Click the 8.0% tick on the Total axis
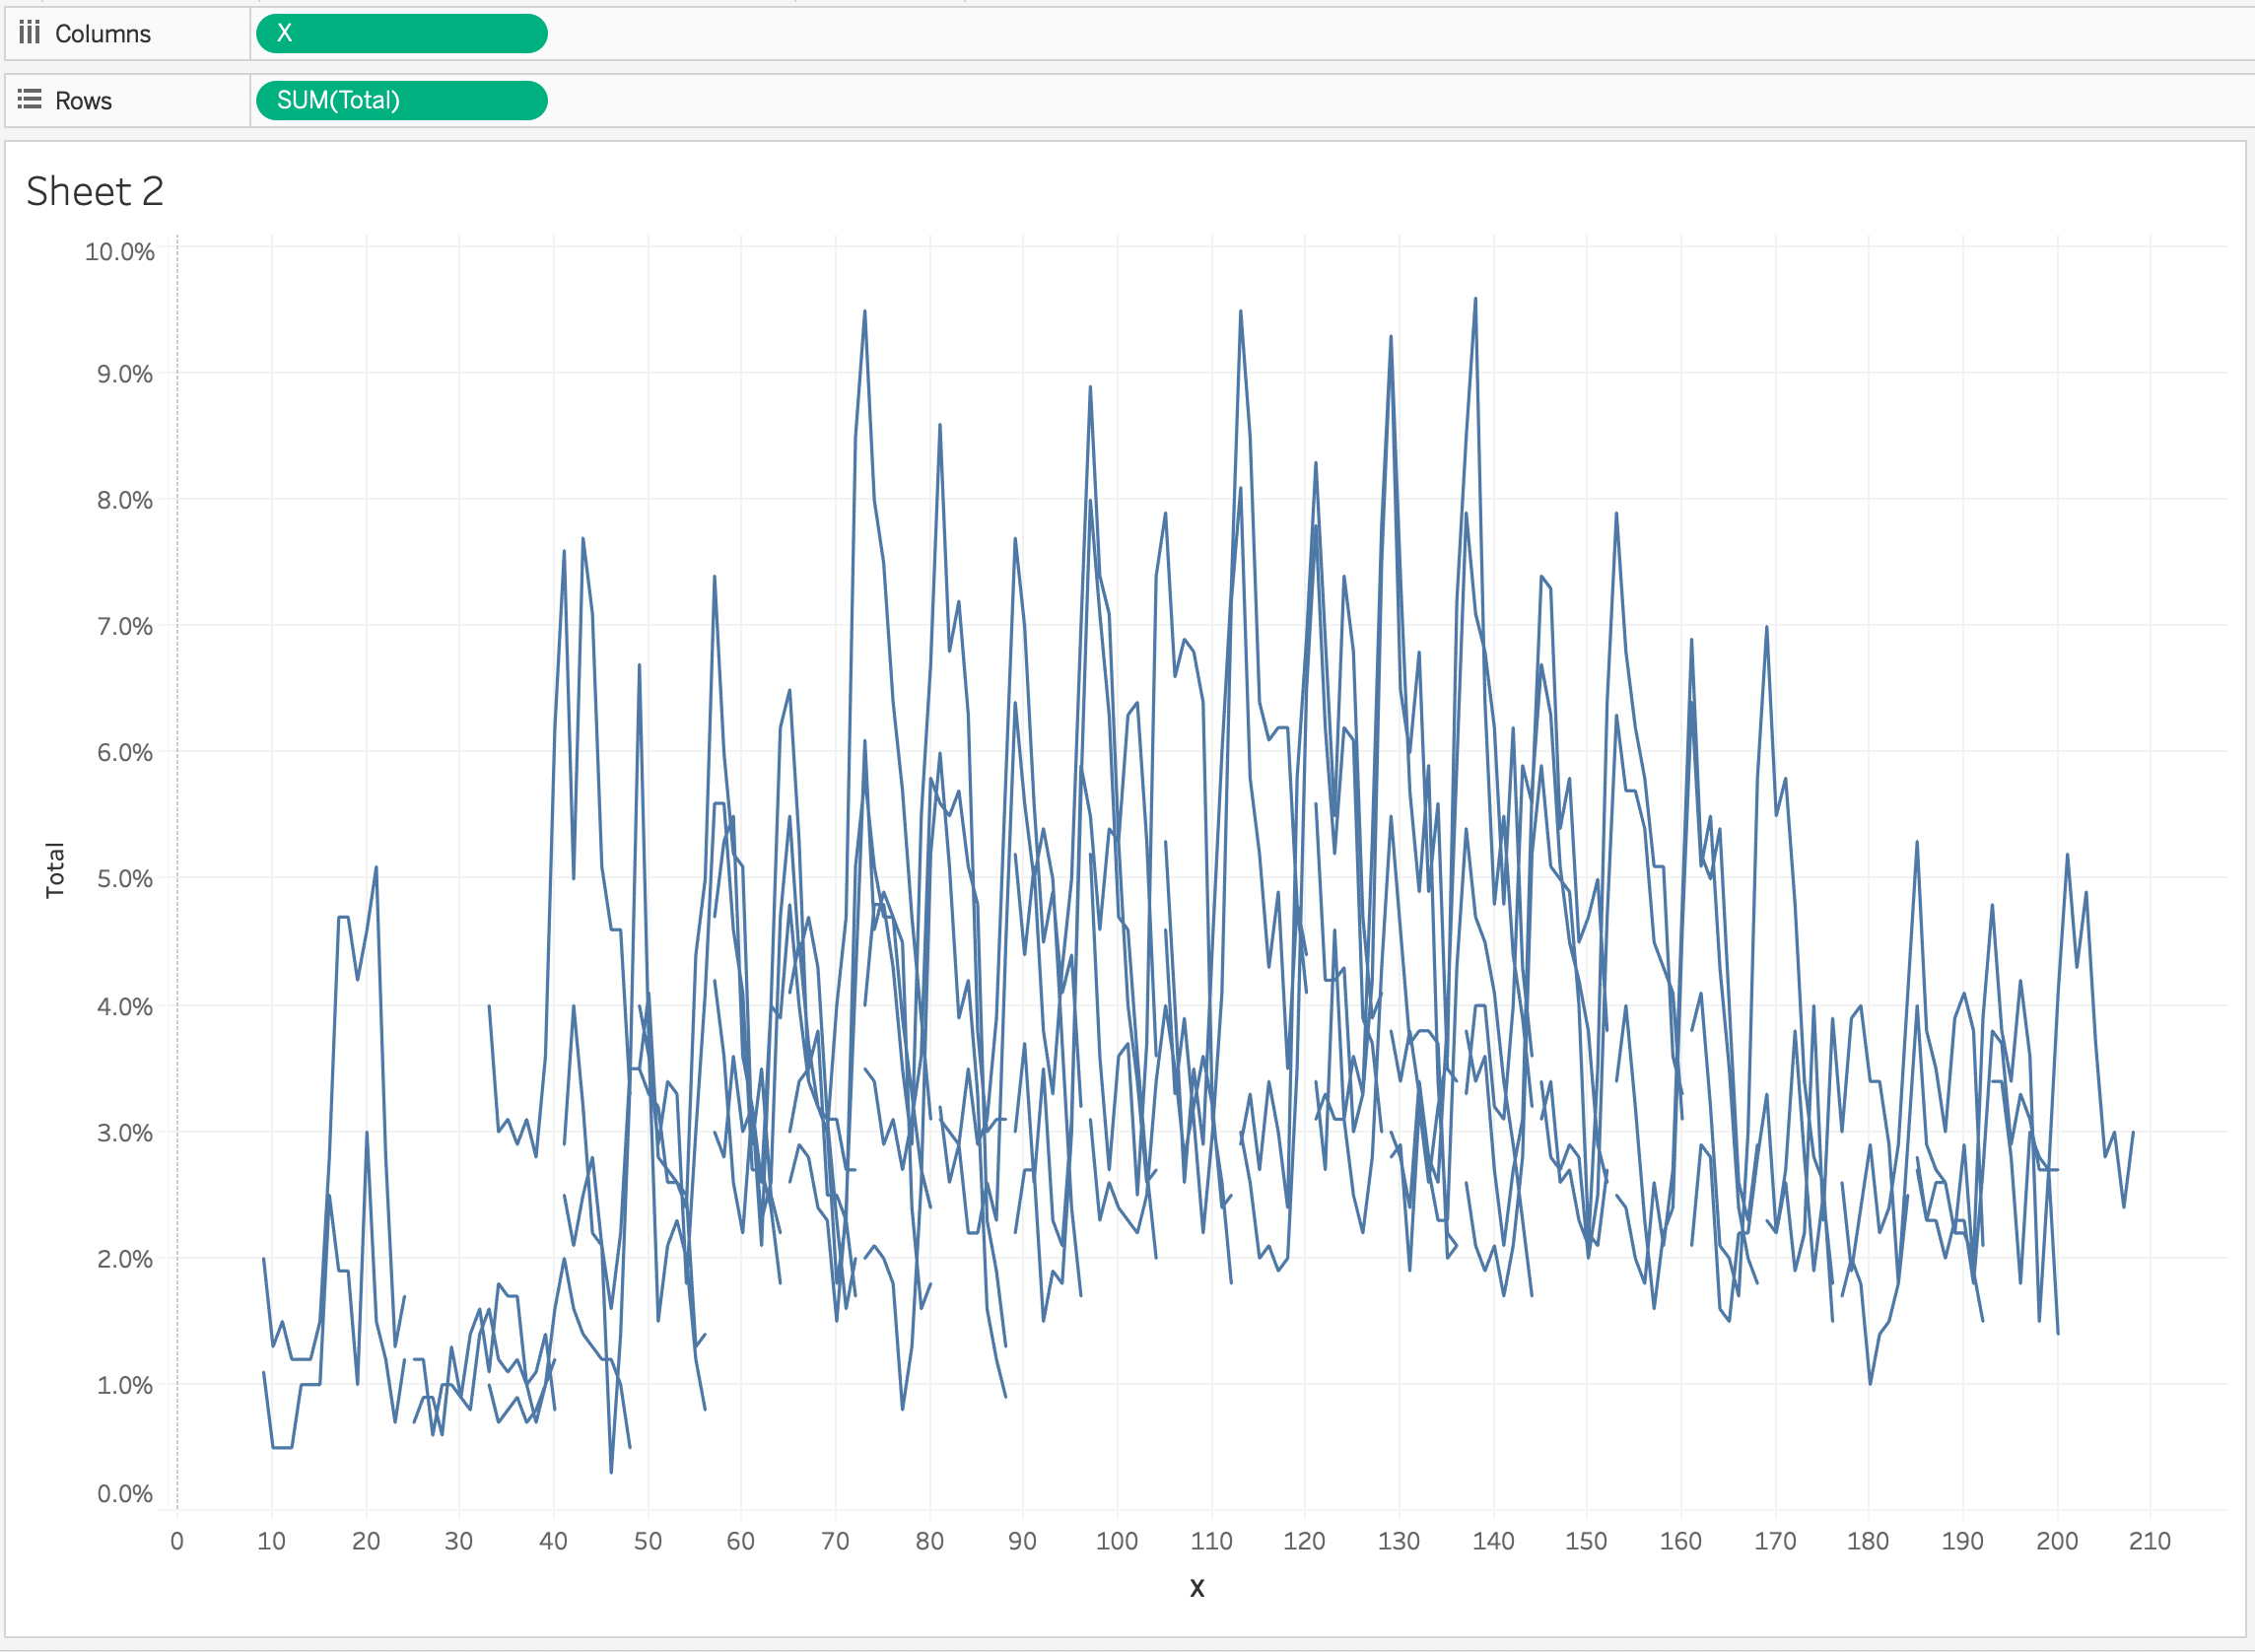The image size is (2255, 1652). tap(125, 500)
